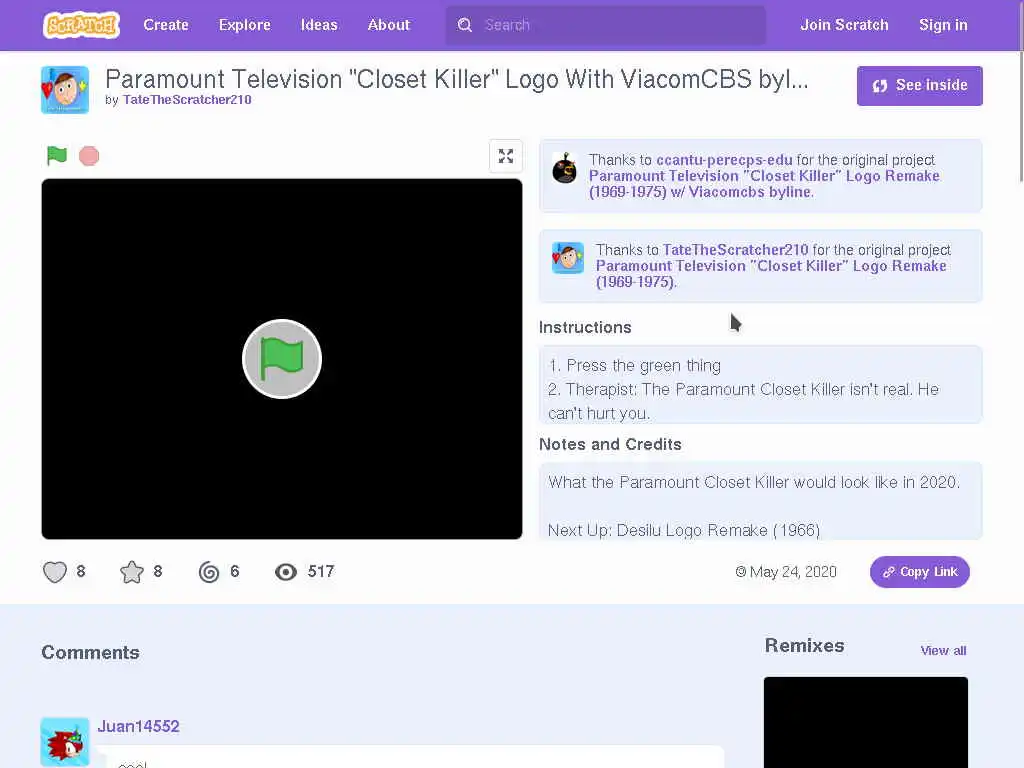The image size is (1024, 768).
Task: Click the Comments heading
Action: (90, 652)
